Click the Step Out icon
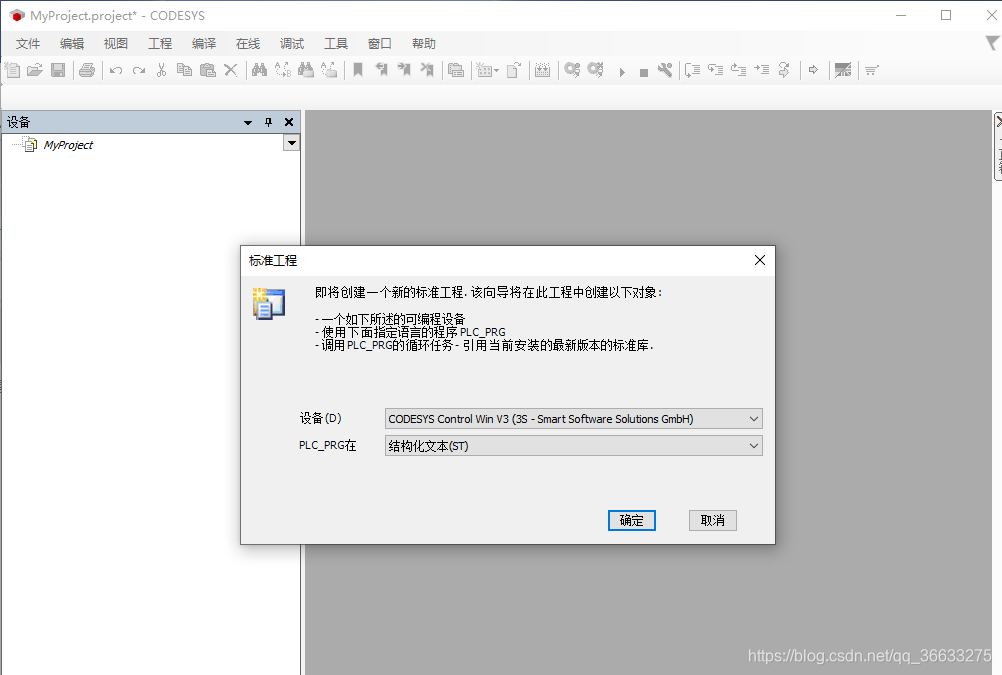Screen dimensions: 1002x675 (x=738, y=70)
